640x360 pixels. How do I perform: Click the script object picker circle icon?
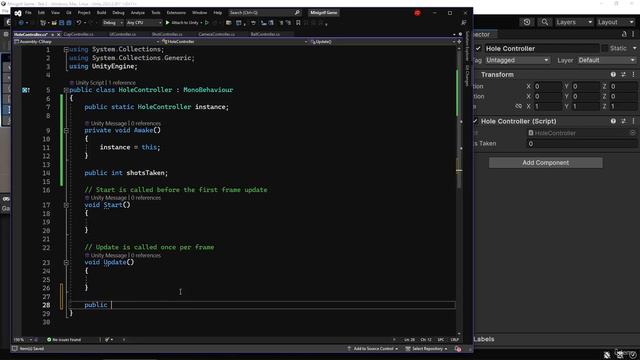[x=633, y=133]
